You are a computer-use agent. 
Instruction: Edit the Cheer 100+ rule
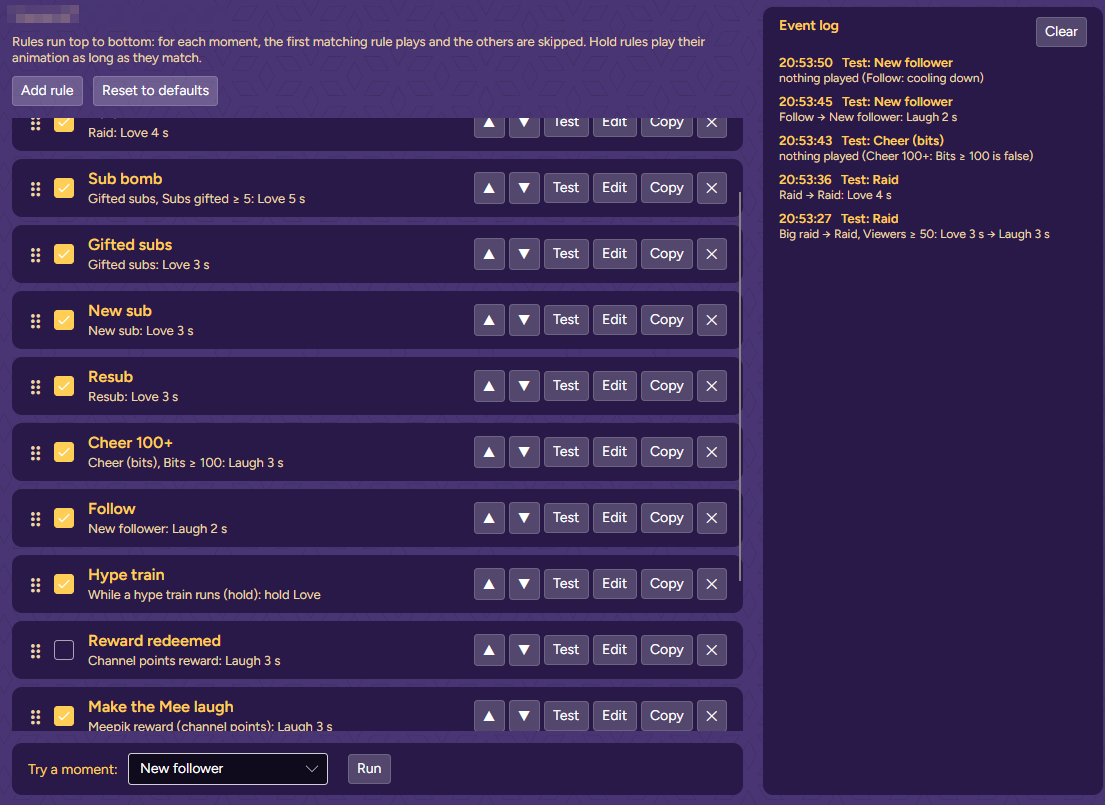coord(615,452)
